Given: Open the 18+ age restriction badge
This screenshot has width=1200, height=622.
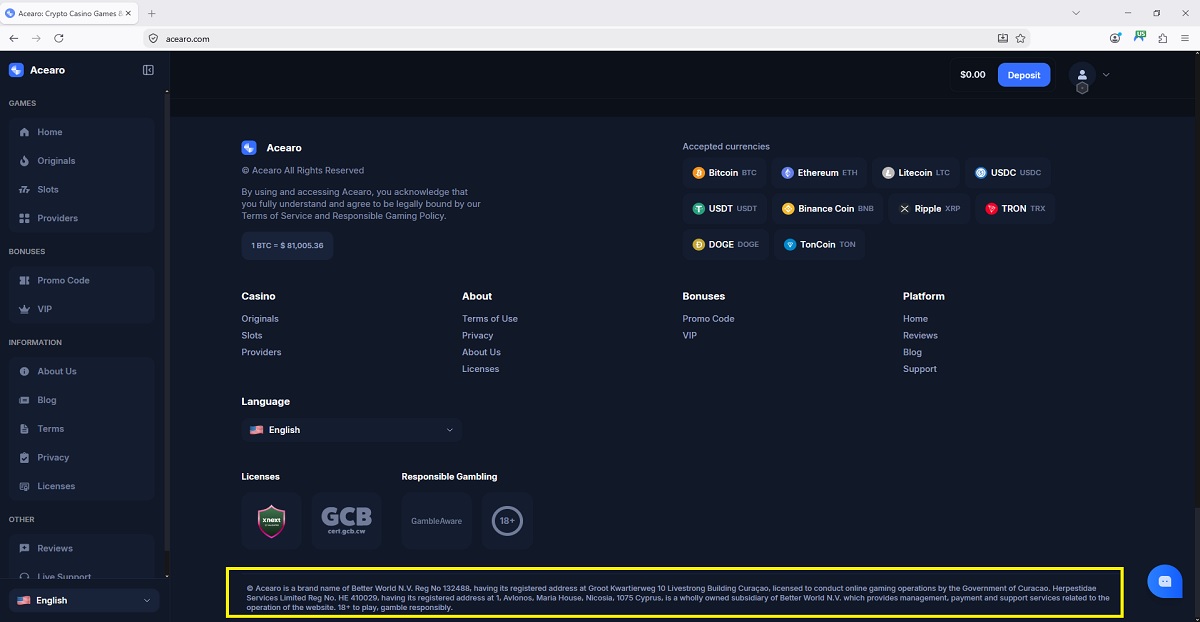Looking at the screenshot, I should (507, 520).
